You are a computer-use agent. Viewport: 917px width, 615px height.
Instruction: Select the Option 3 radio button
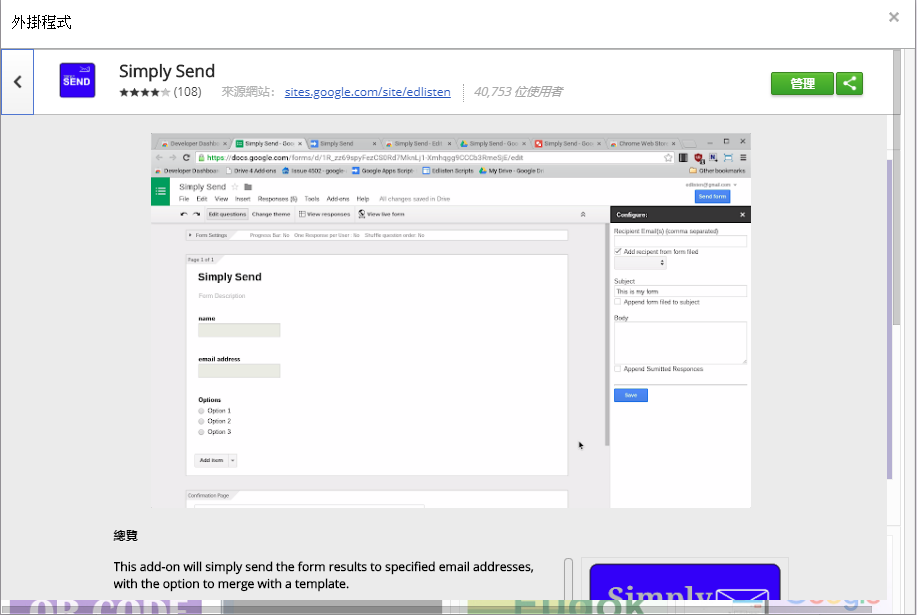201,432
